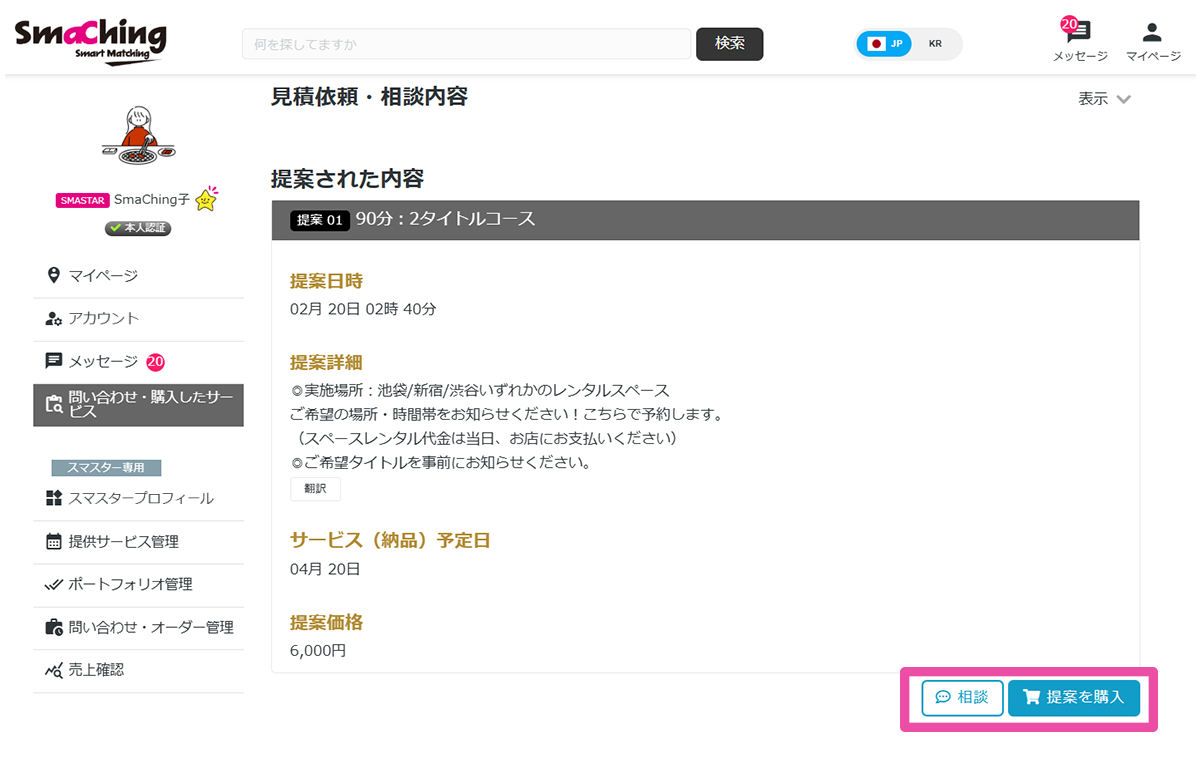Open スマスタープロフィール in sidebar
Screen dimensions: 1200x759
coord(140,498)
